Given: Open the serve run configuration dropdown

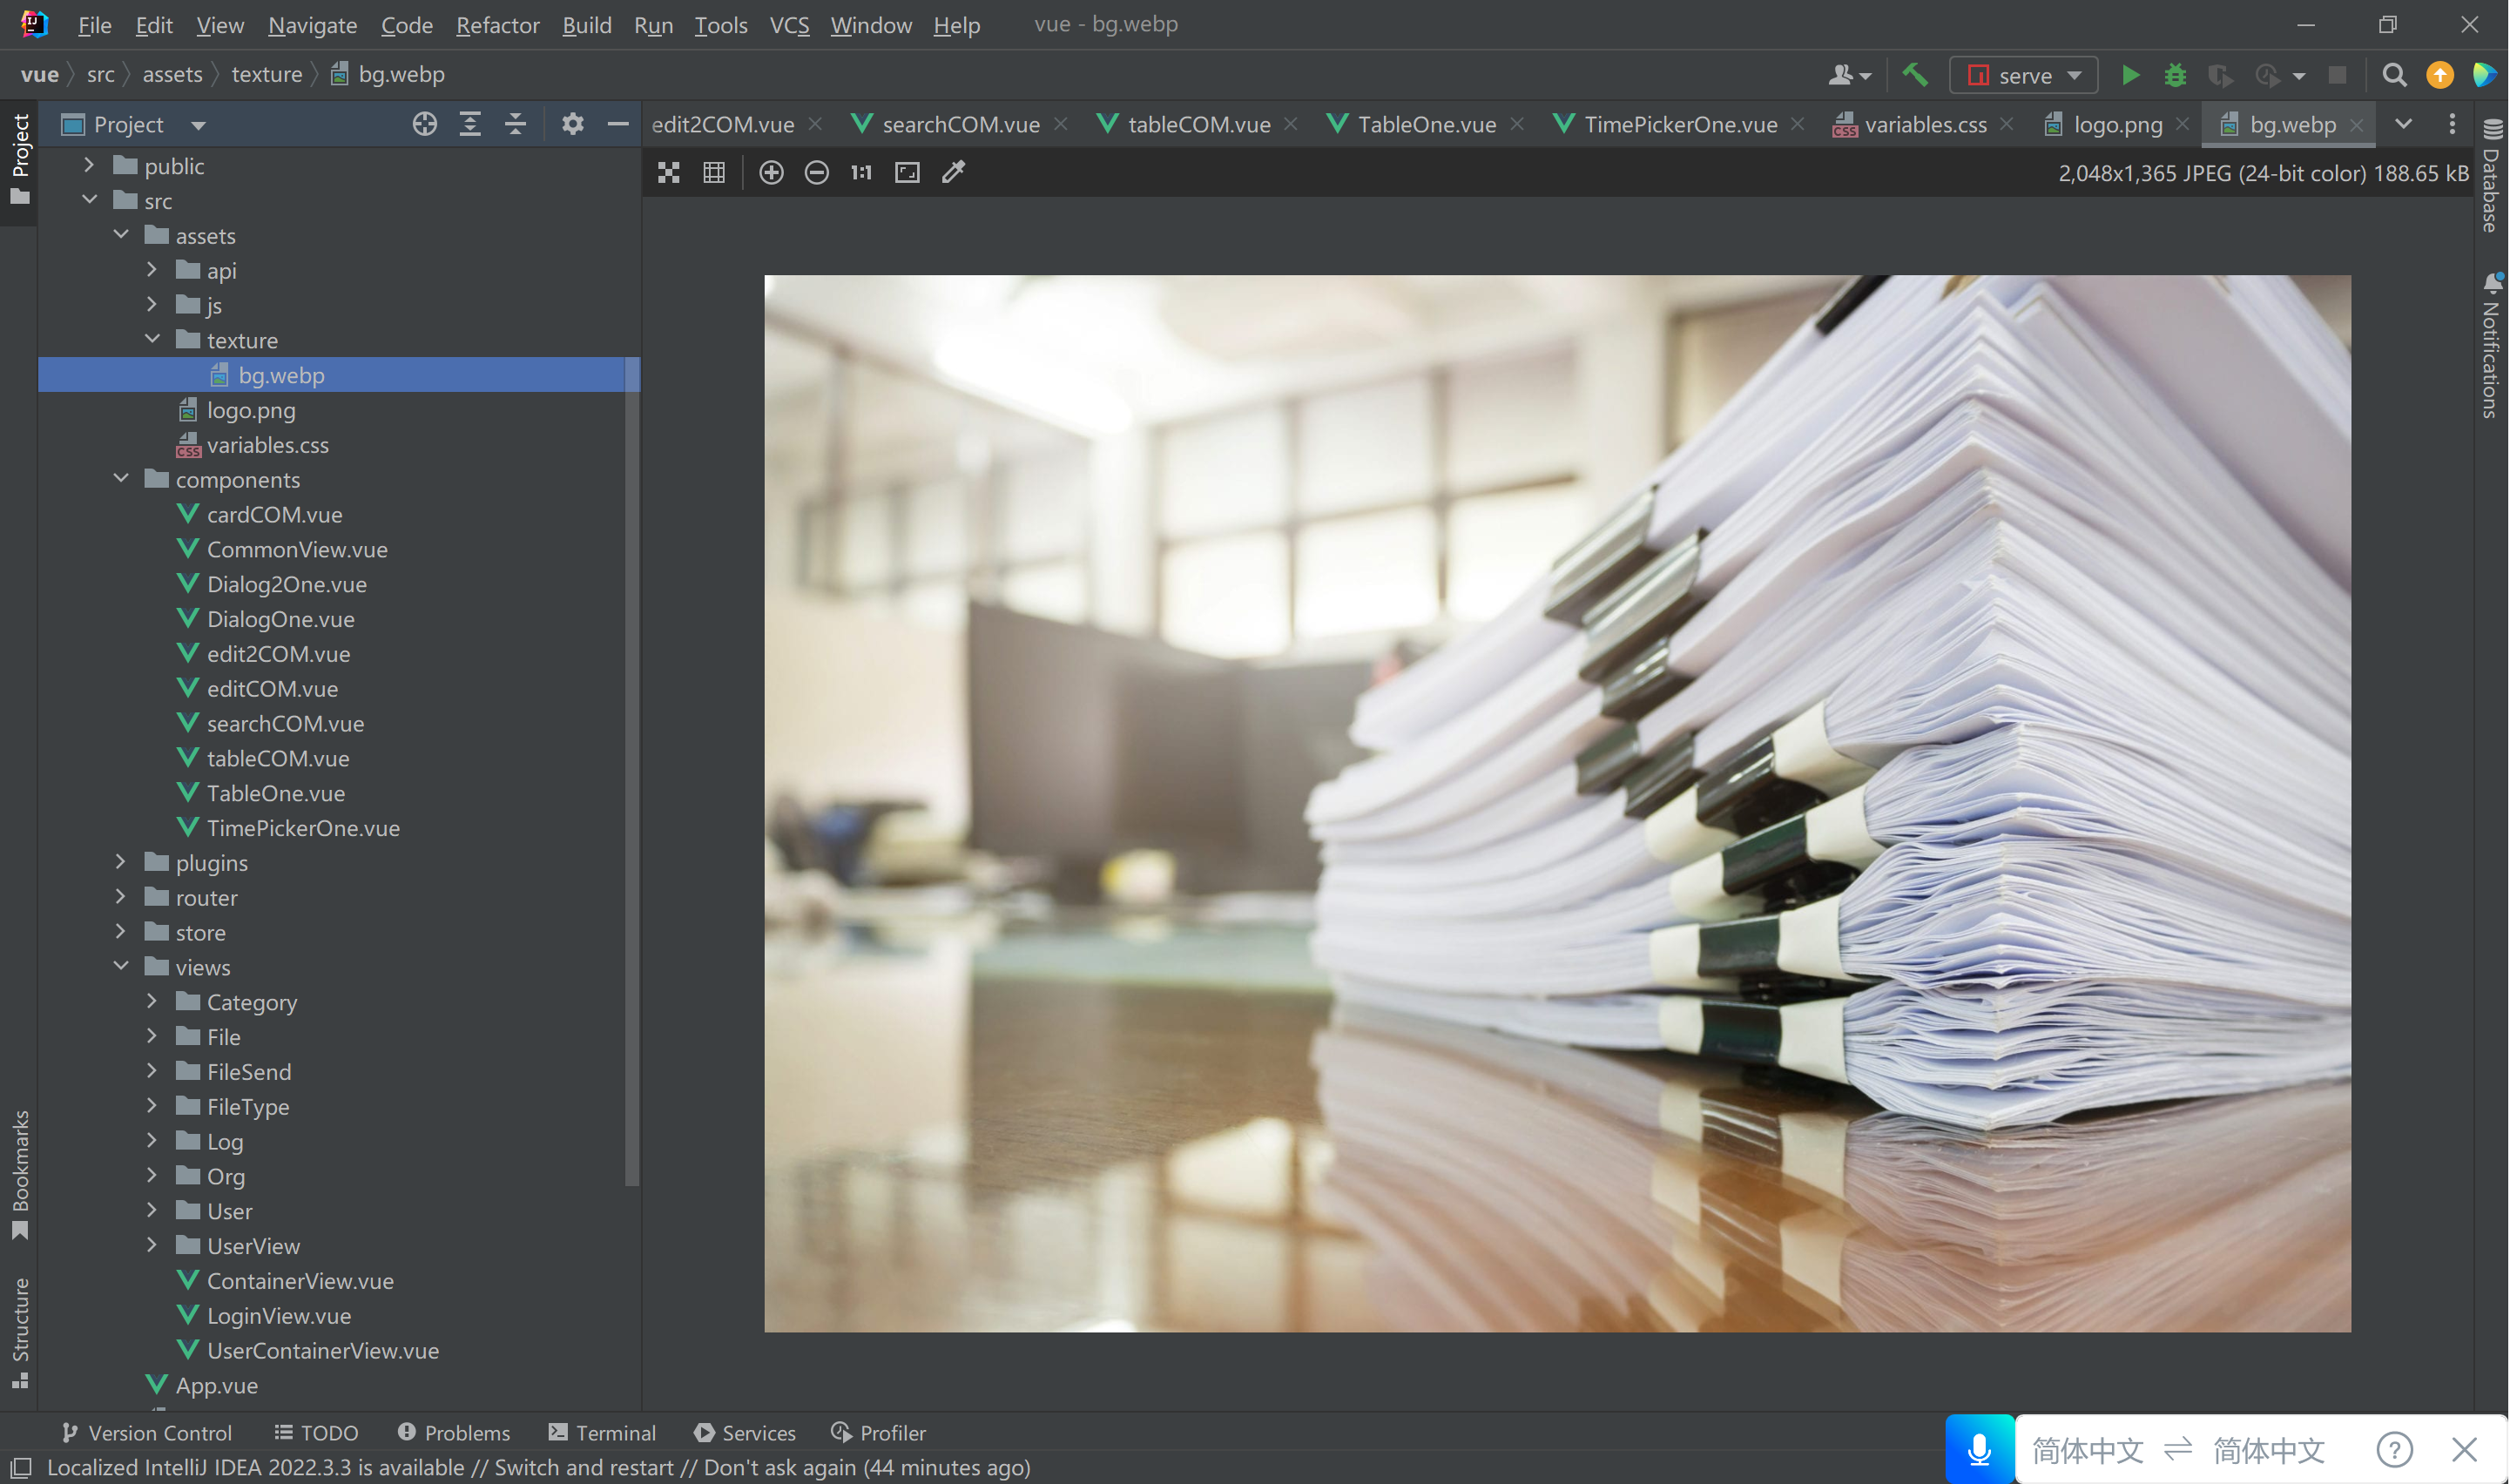Looking at the screenshot, I should 2022,75.
